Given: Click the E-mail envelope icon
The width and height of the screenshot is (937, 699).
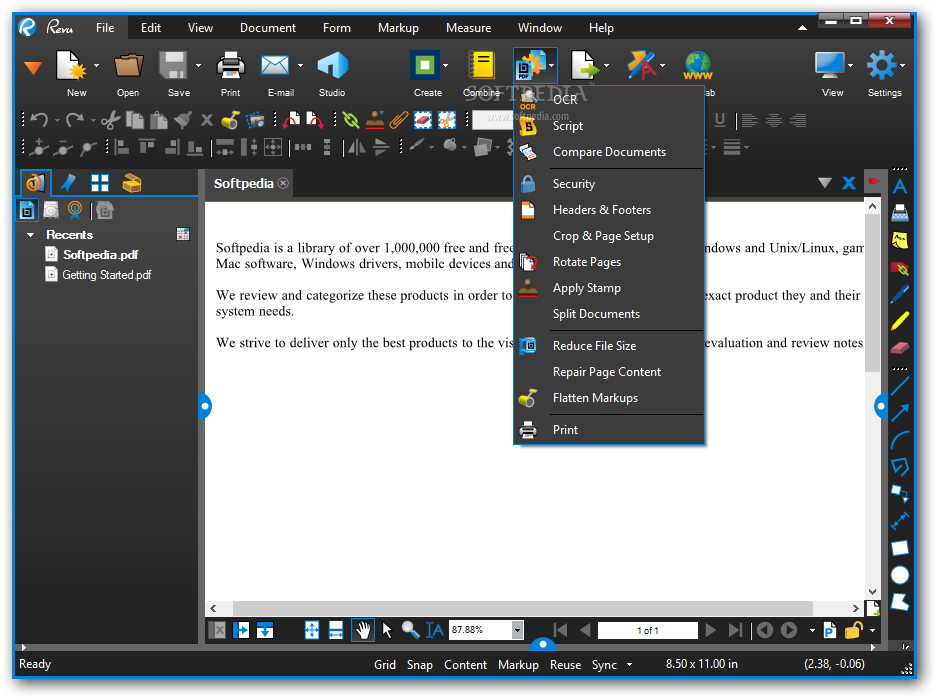Looking at the screenshot, I should [275, 66].
